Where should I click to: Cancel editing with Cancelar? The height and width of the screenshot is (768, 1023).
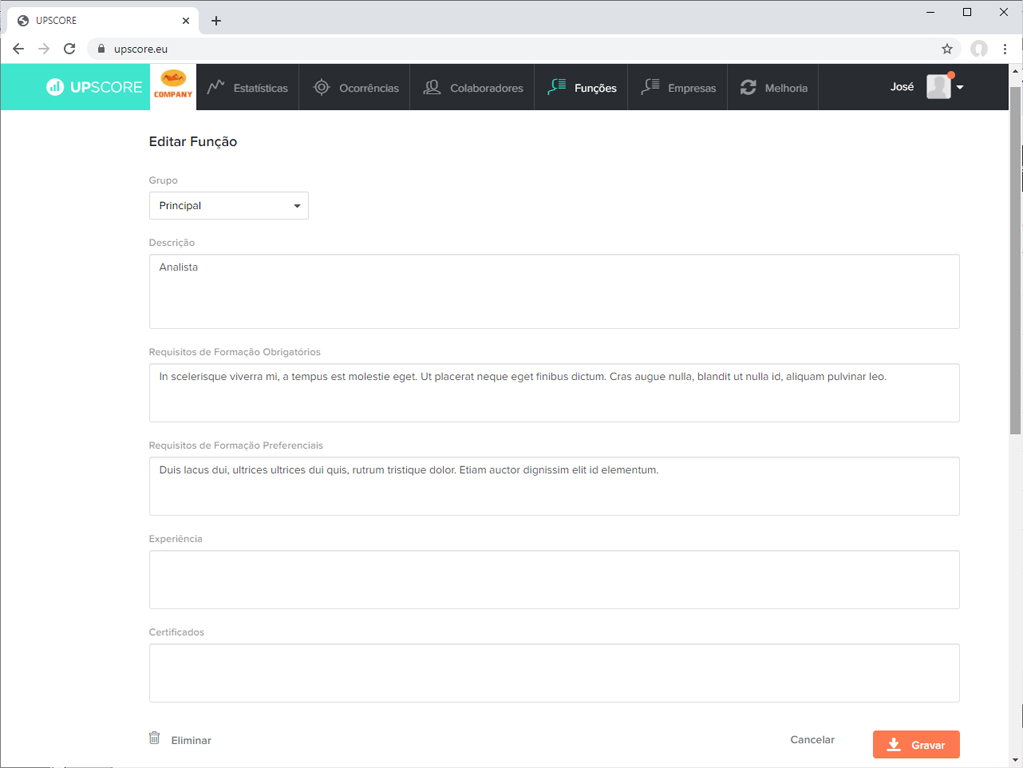[x=812, y=739]
